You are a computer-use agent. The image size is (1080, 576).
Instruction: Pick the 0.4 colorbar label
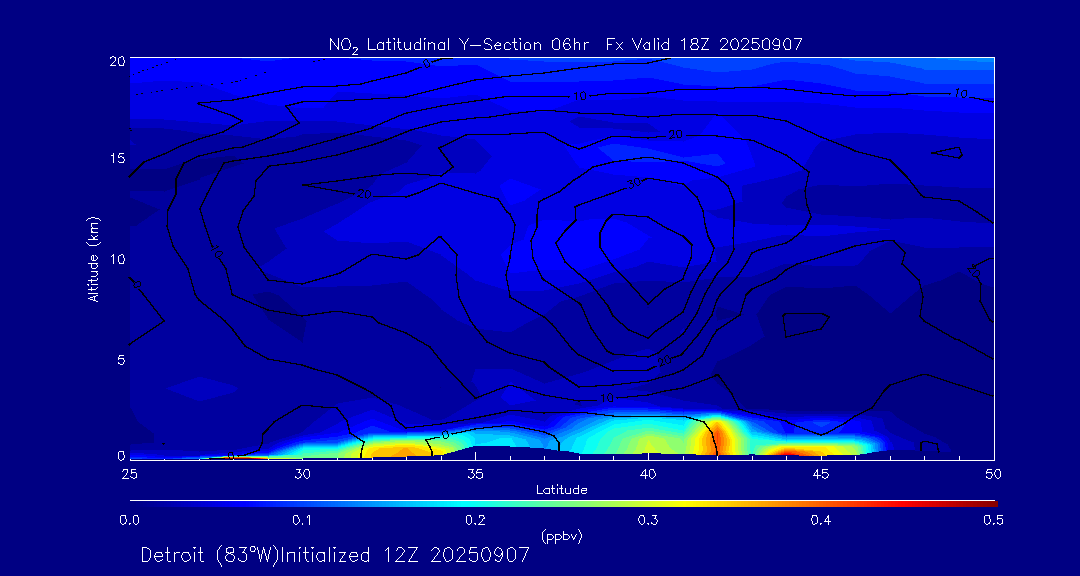pyautogui.click(x=821, y=520)
